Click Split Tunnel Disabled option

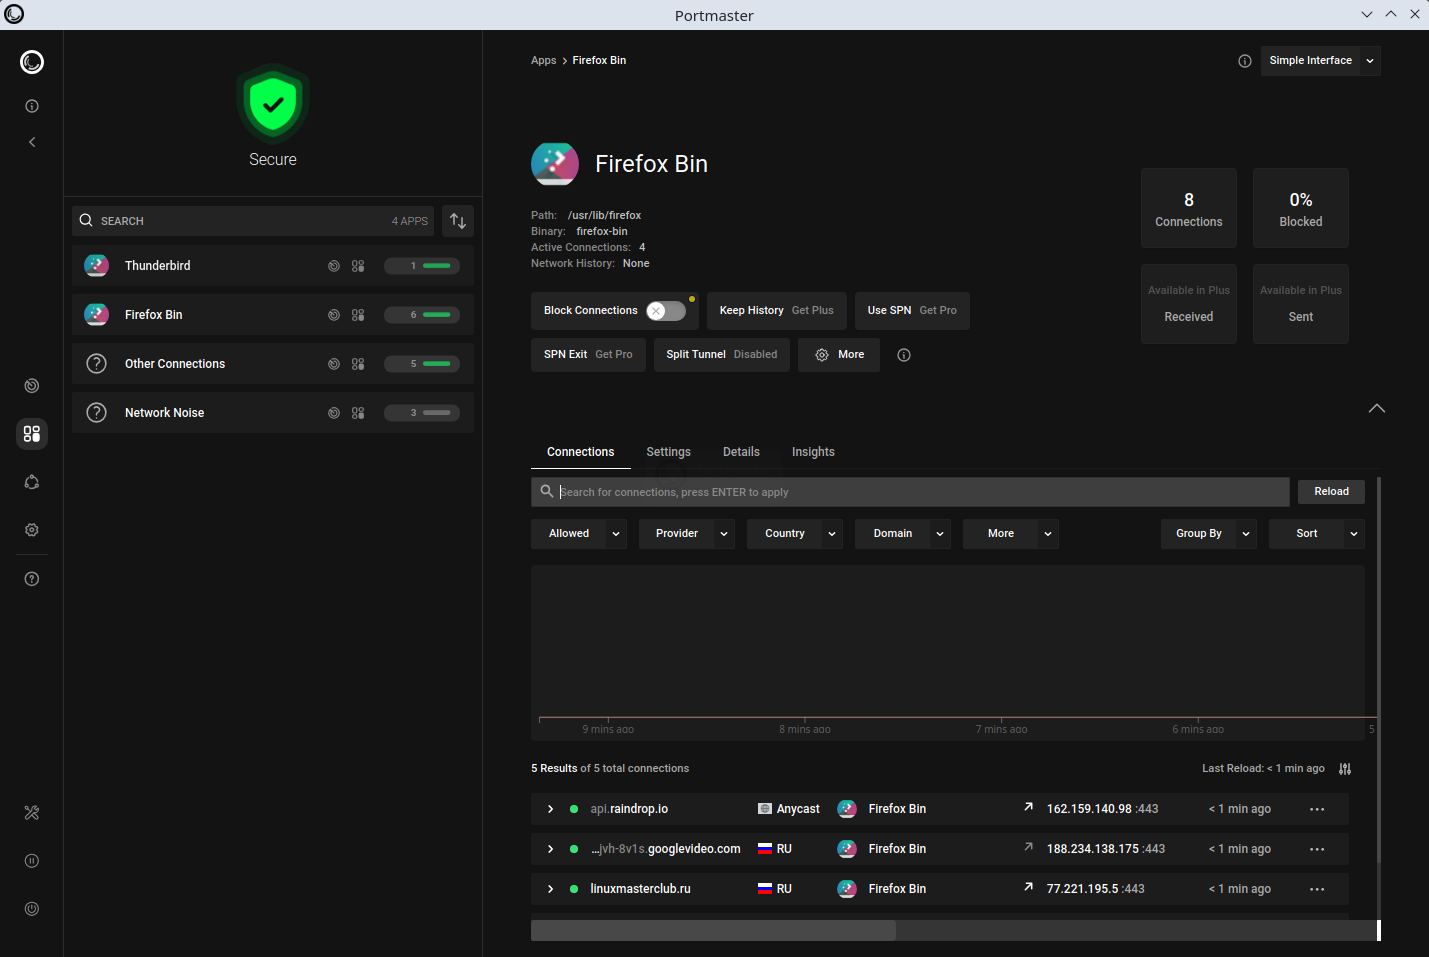[x=722, y=355]
